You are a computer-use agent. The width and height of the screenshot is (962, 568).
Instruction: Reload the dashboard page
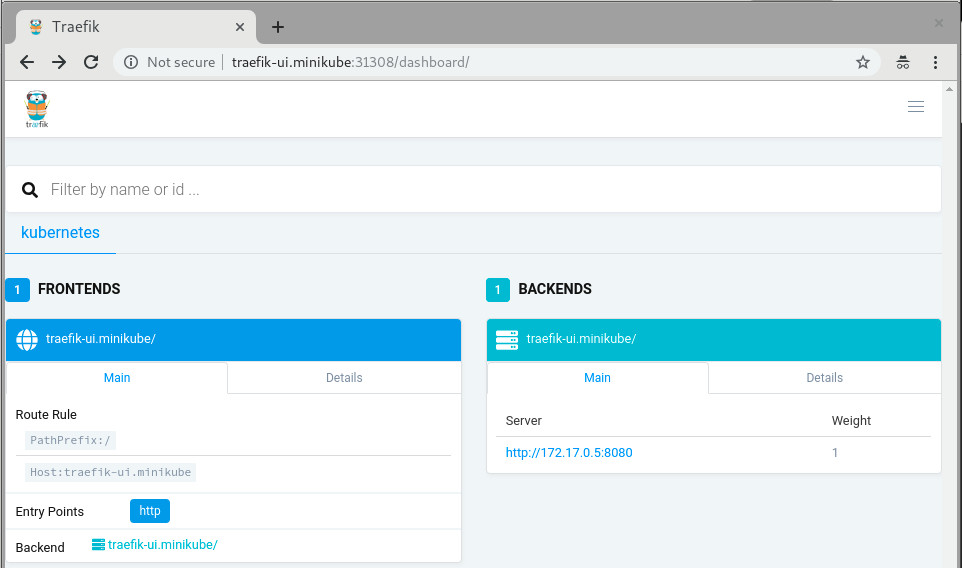pyautogui.click(x=91, y=62)
